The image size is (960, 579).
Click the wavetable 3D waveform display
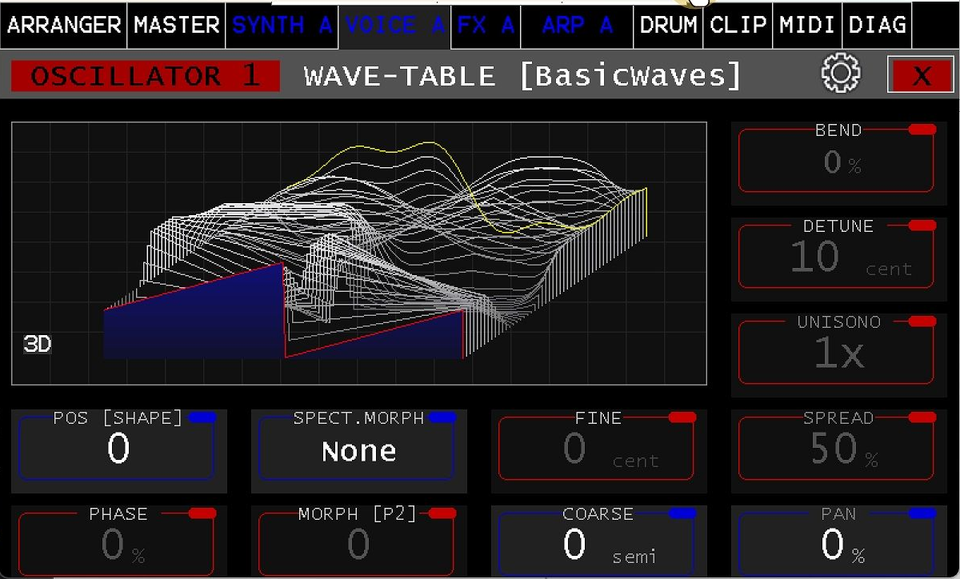tap(359, 253)
